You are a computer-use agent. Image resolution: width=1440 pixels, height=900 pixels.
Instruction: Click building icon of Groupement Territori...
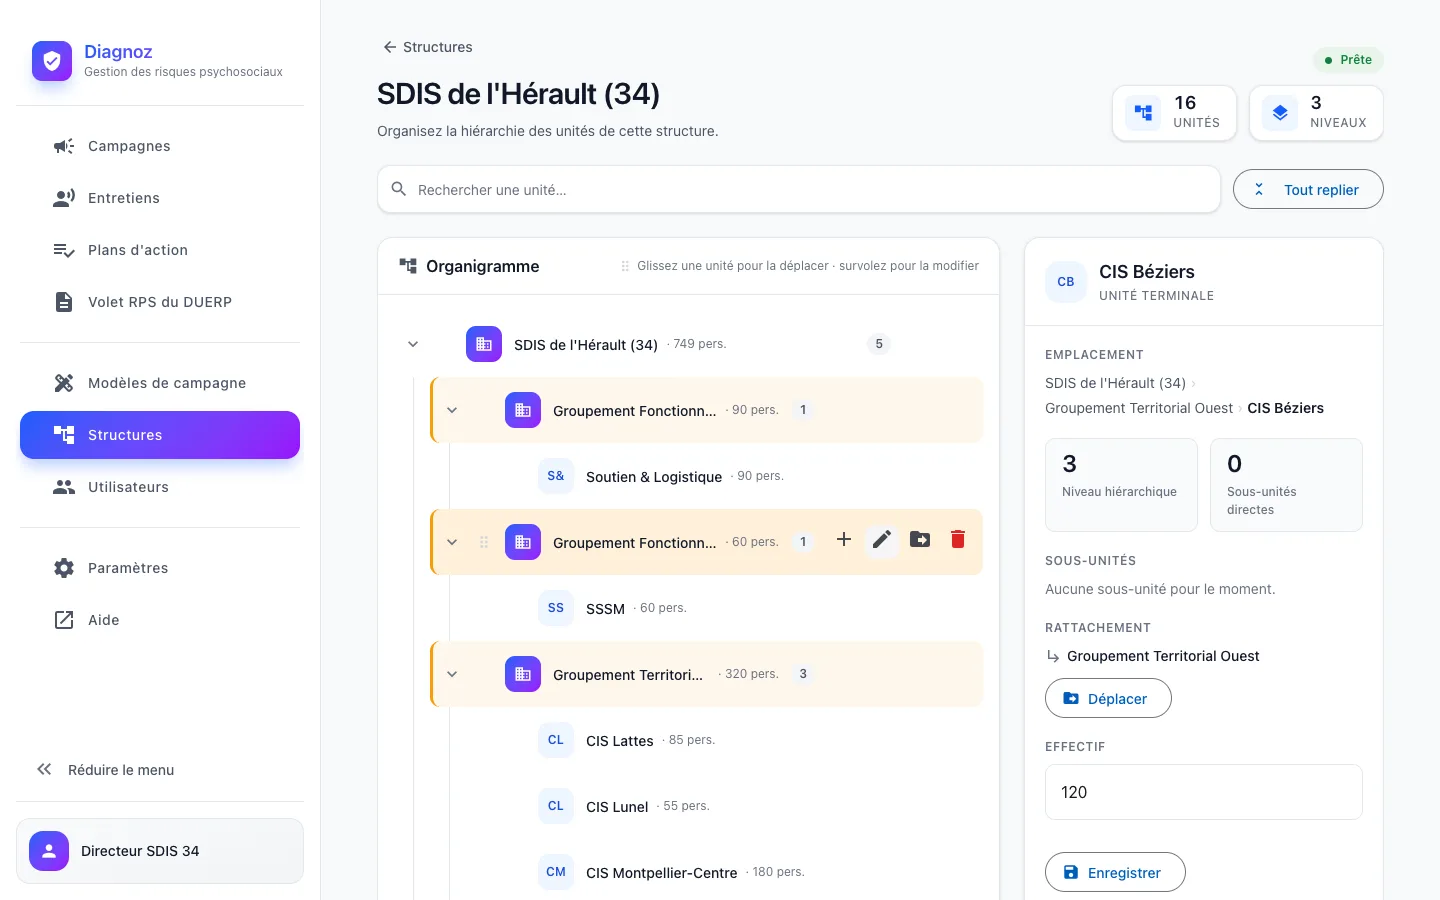[x=523, y=674]
